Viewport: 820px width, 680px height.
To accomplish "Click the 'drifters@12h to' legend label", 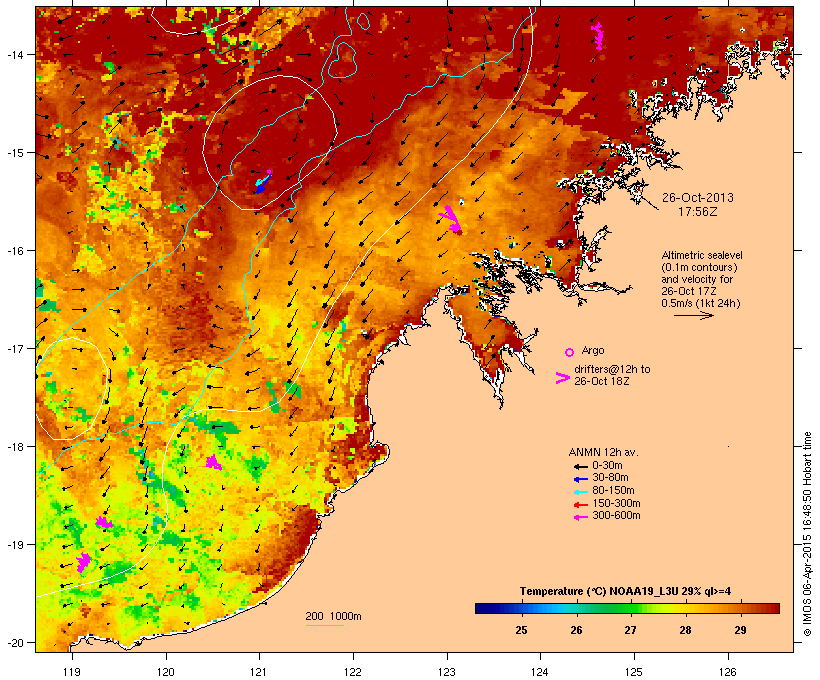I will pos(612,369).
